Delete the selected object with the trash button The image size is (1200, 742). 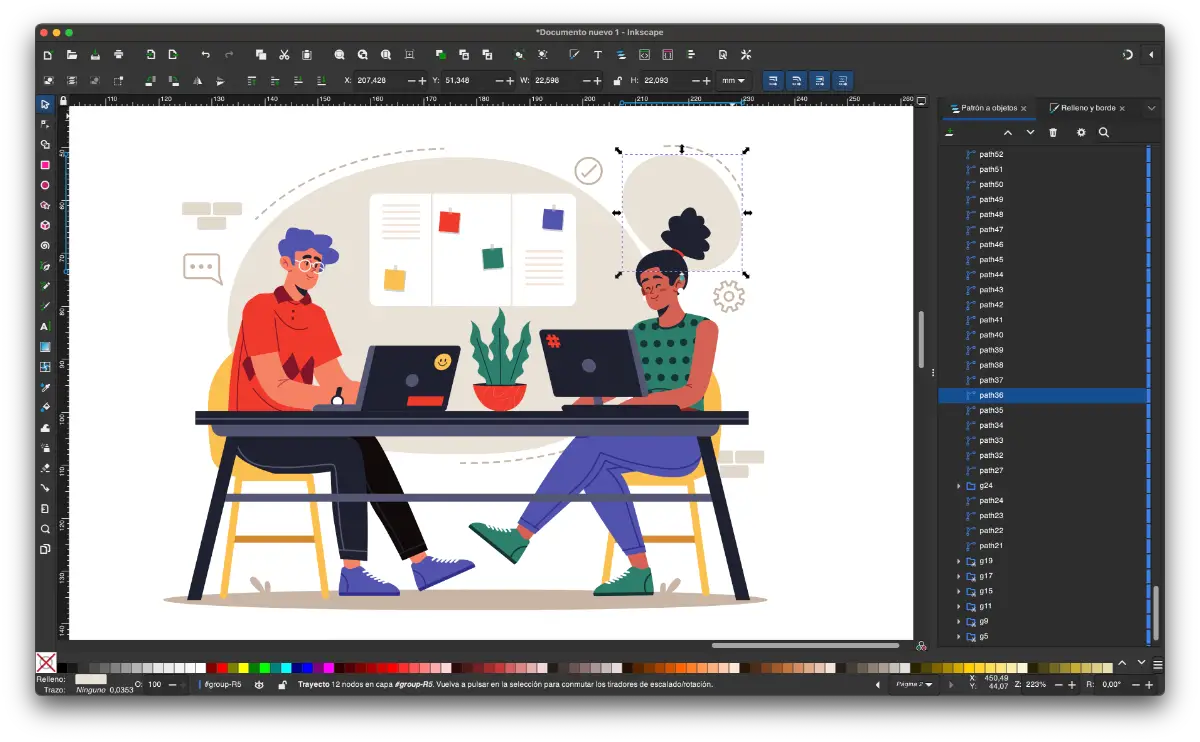coord(1053,132)
